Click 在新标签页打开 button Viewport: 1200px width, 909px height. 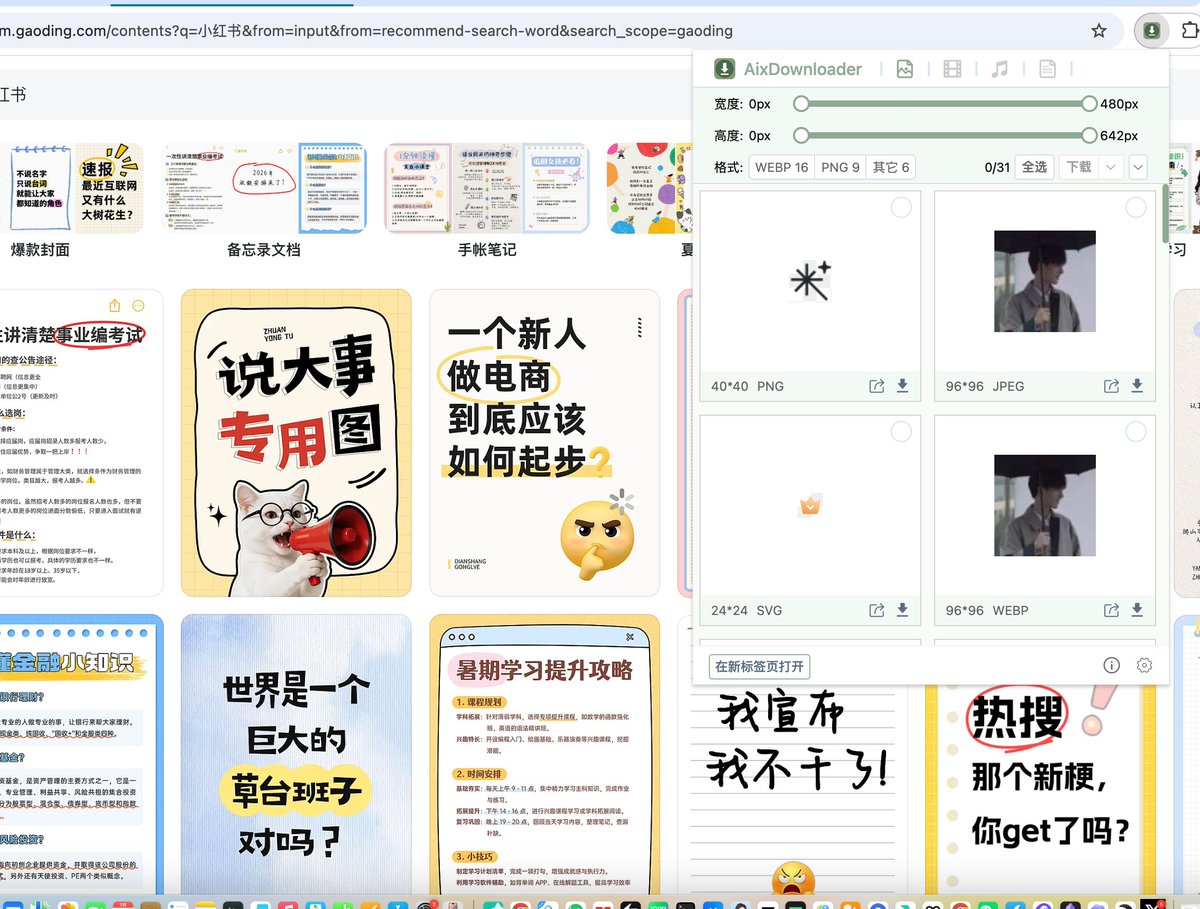click(760, 667)
